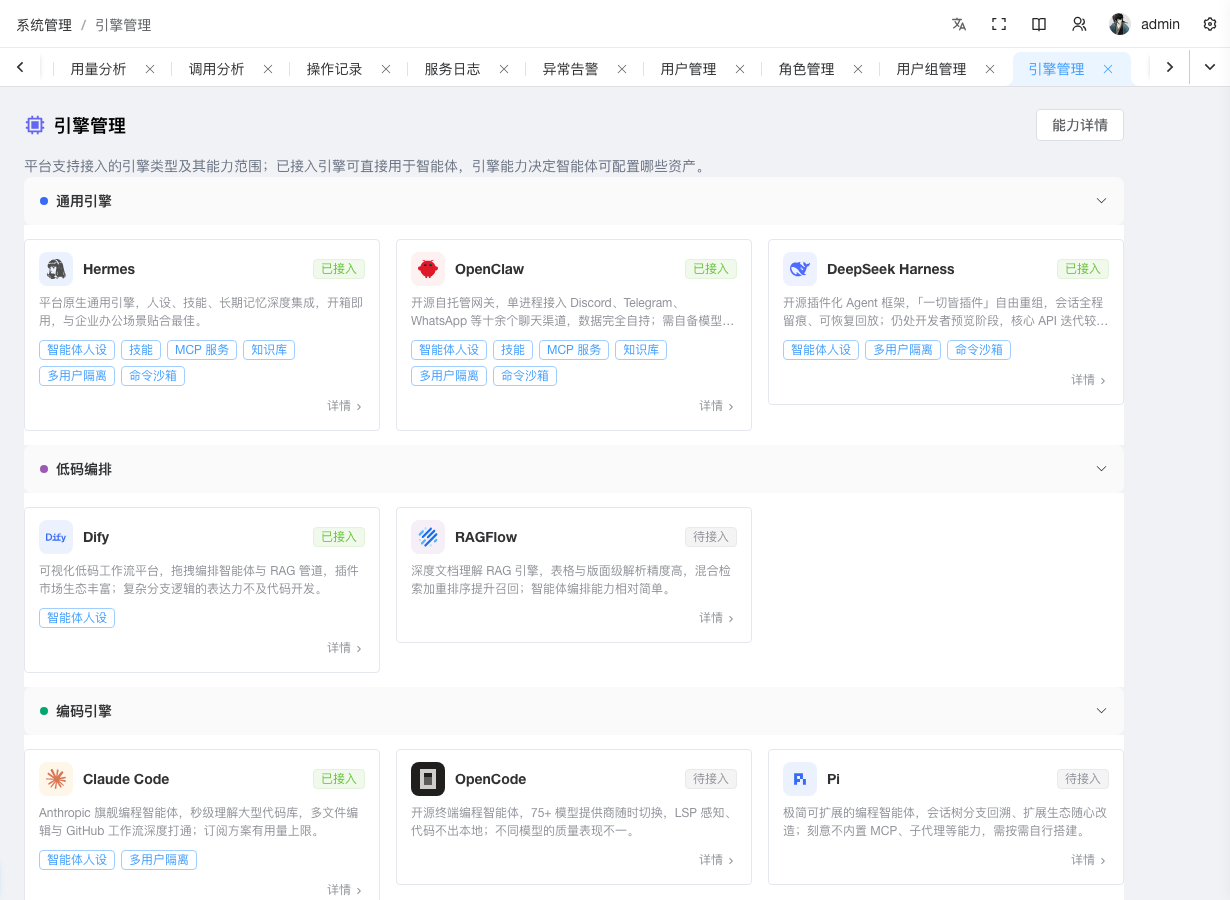Open 详情 for Dify card

pyautogui.click(x=345, y=648)
